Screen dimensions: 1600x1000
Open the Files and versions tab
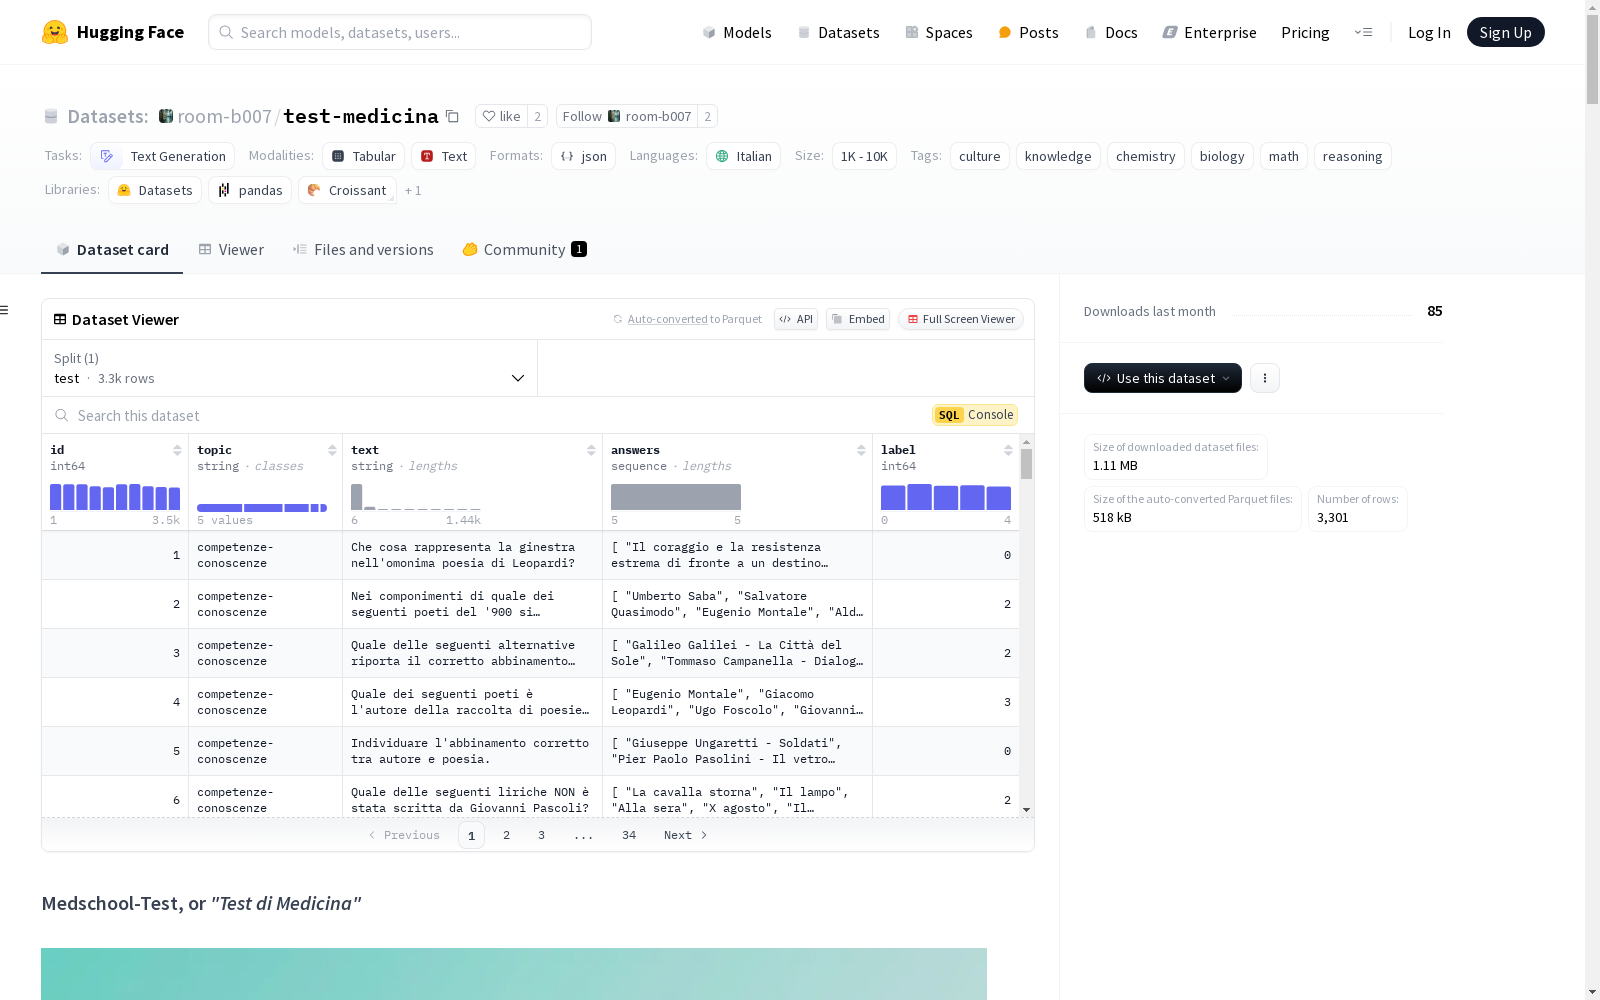click(363, 249)
